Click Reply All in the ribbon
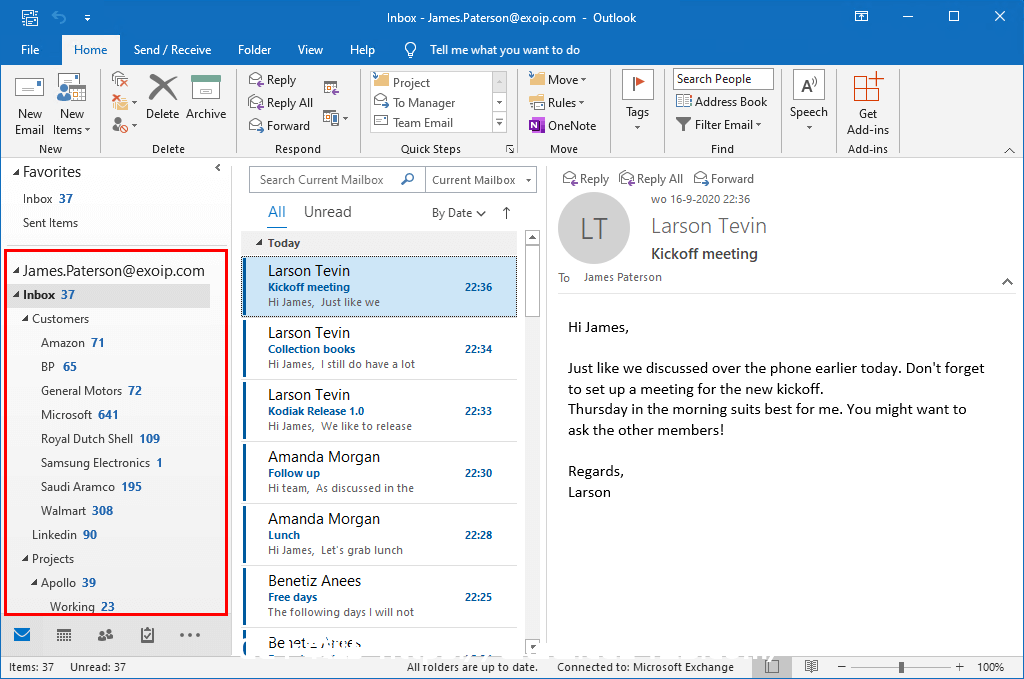 tap(281, 103)
